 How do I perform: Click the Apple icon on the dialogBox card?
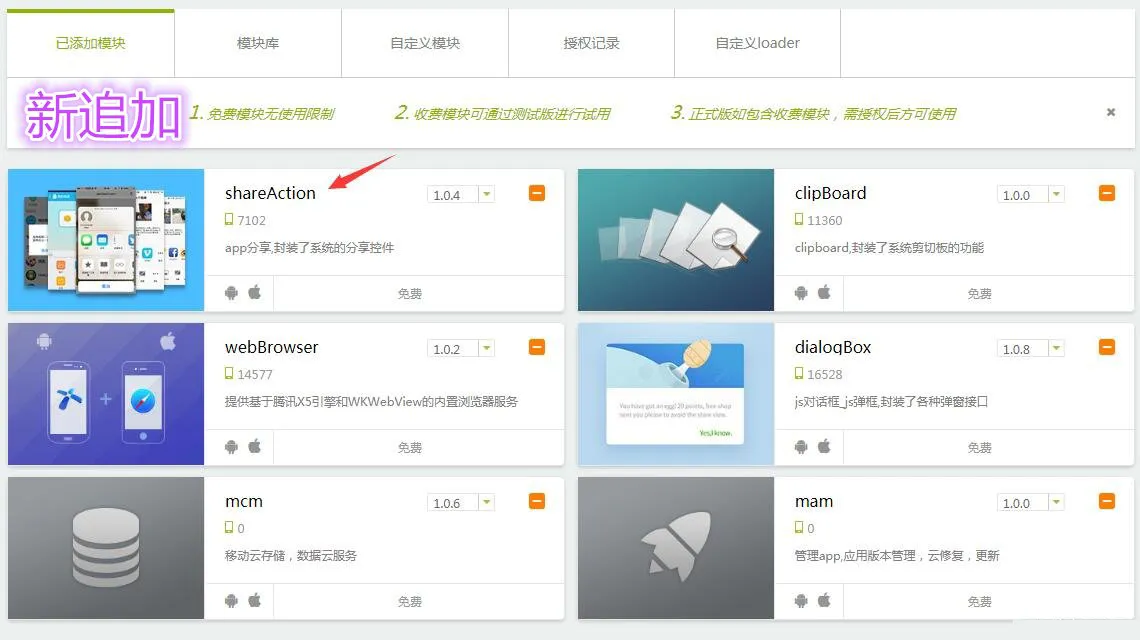tap(825, 447)
